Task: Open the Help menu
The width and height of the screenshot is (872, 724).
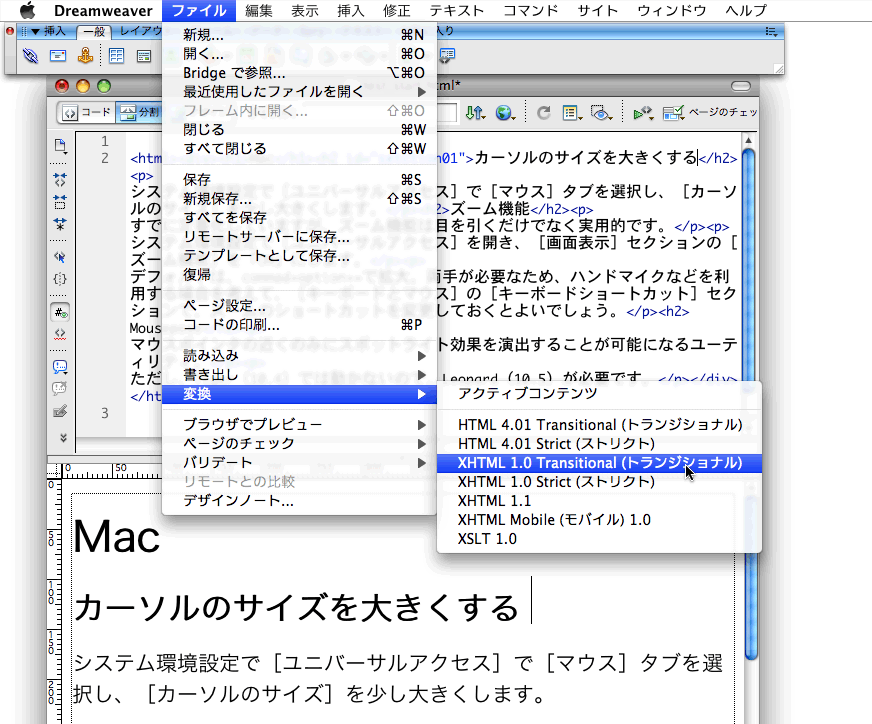Action: point(746,11)
